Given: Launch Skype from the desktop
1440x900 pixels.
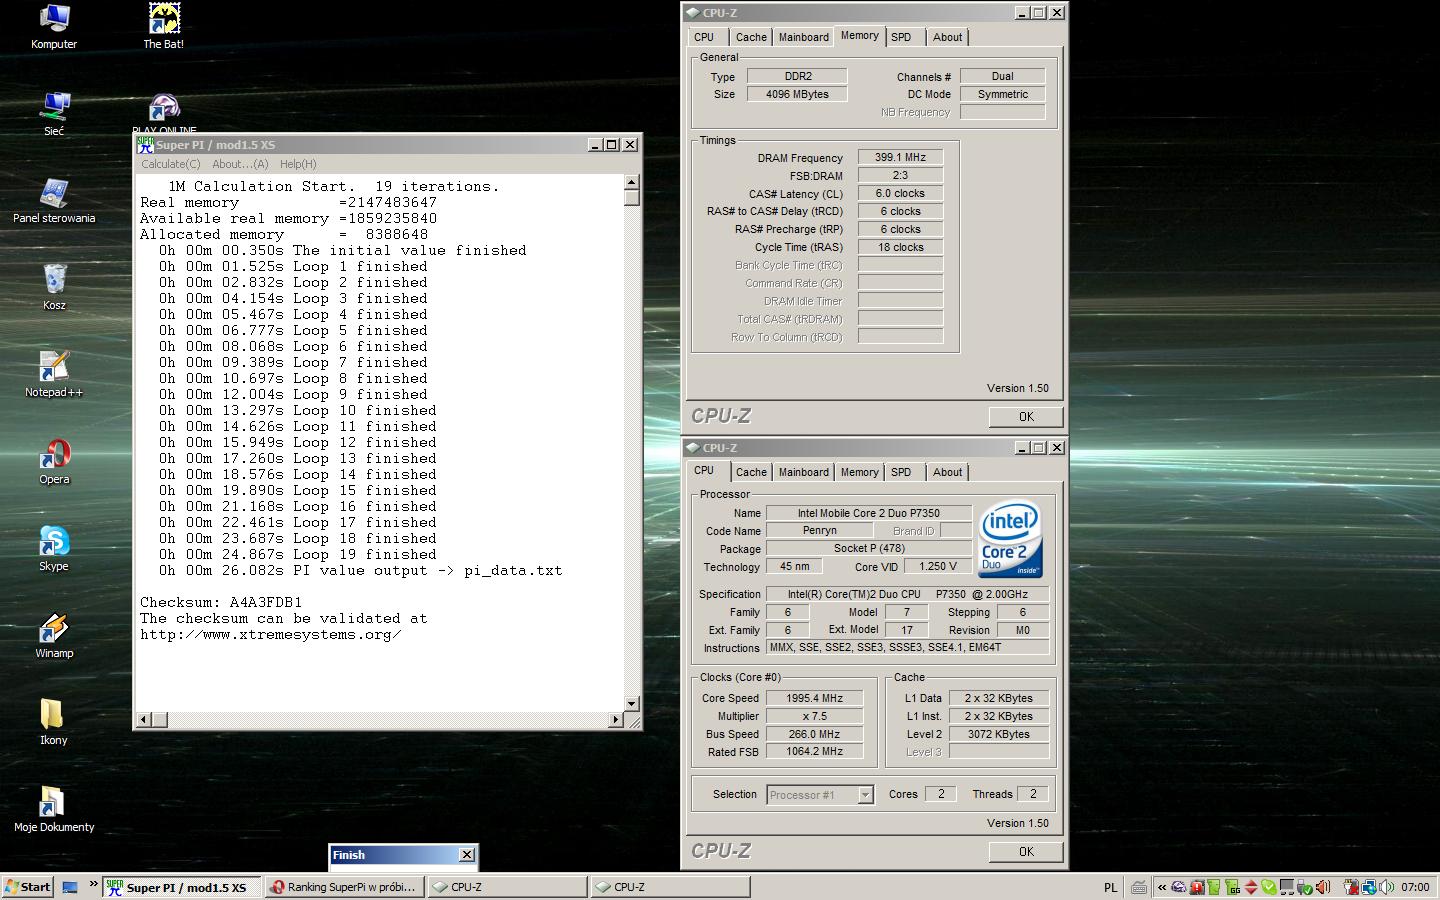Looking at the screenshot, I should point(54,541).
